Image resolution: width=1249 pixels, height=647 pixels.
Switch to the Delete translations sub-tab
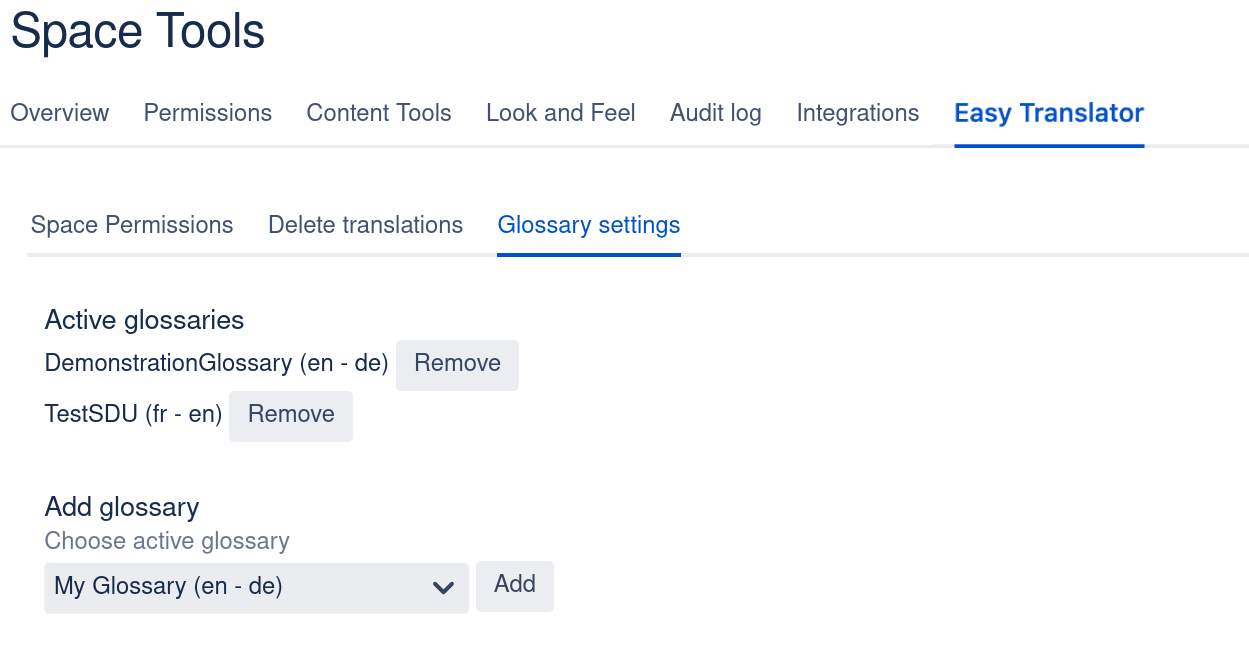click(x=365, y=225)
